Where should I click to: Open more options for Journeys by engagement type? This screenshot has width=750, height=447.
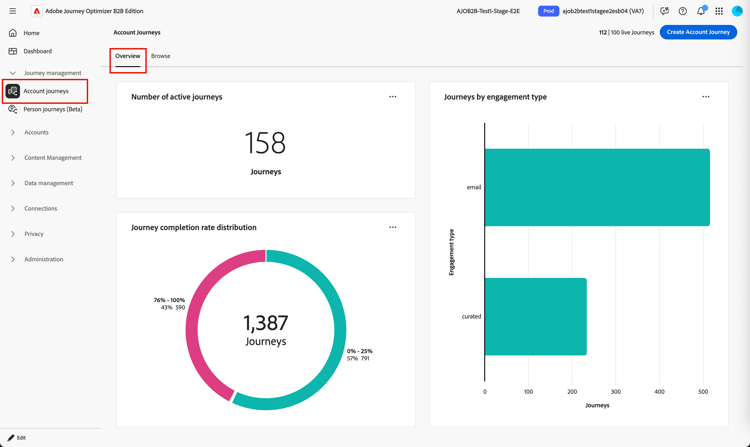(x=706, y=97)
